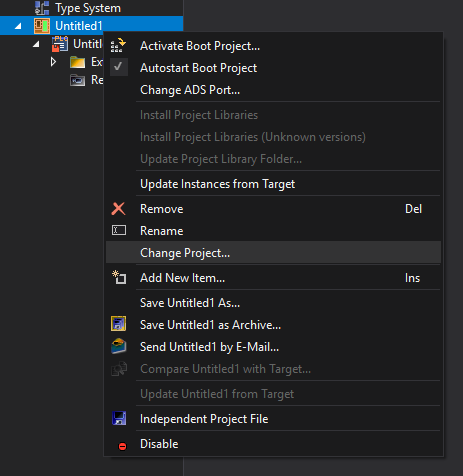Click the Send by E-Mail icon
Image resolution: width=463 pixels, height=476 pixels.
pyautogui.click(x=119, y=346)
